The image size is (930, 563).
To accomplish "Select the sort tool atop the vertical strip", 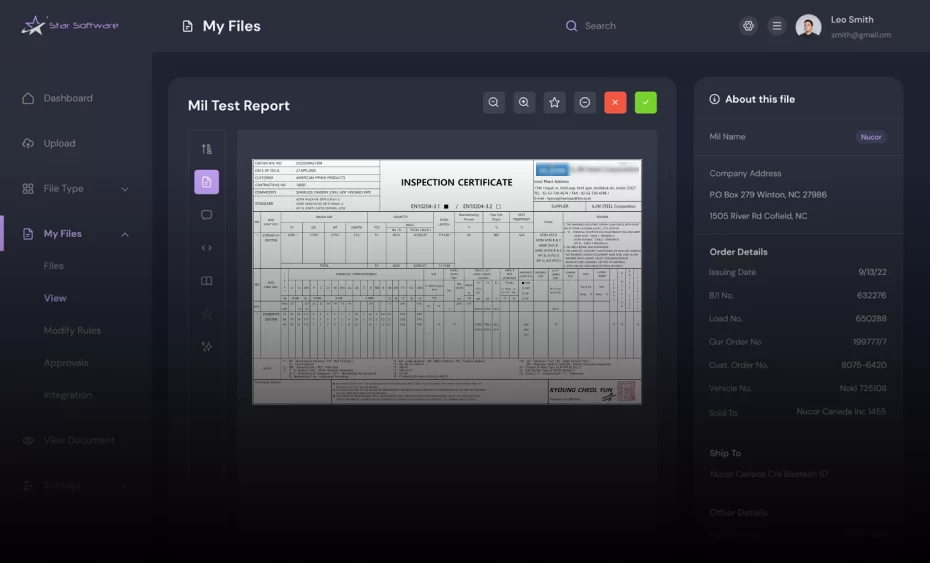I will [x=206, y=149].
